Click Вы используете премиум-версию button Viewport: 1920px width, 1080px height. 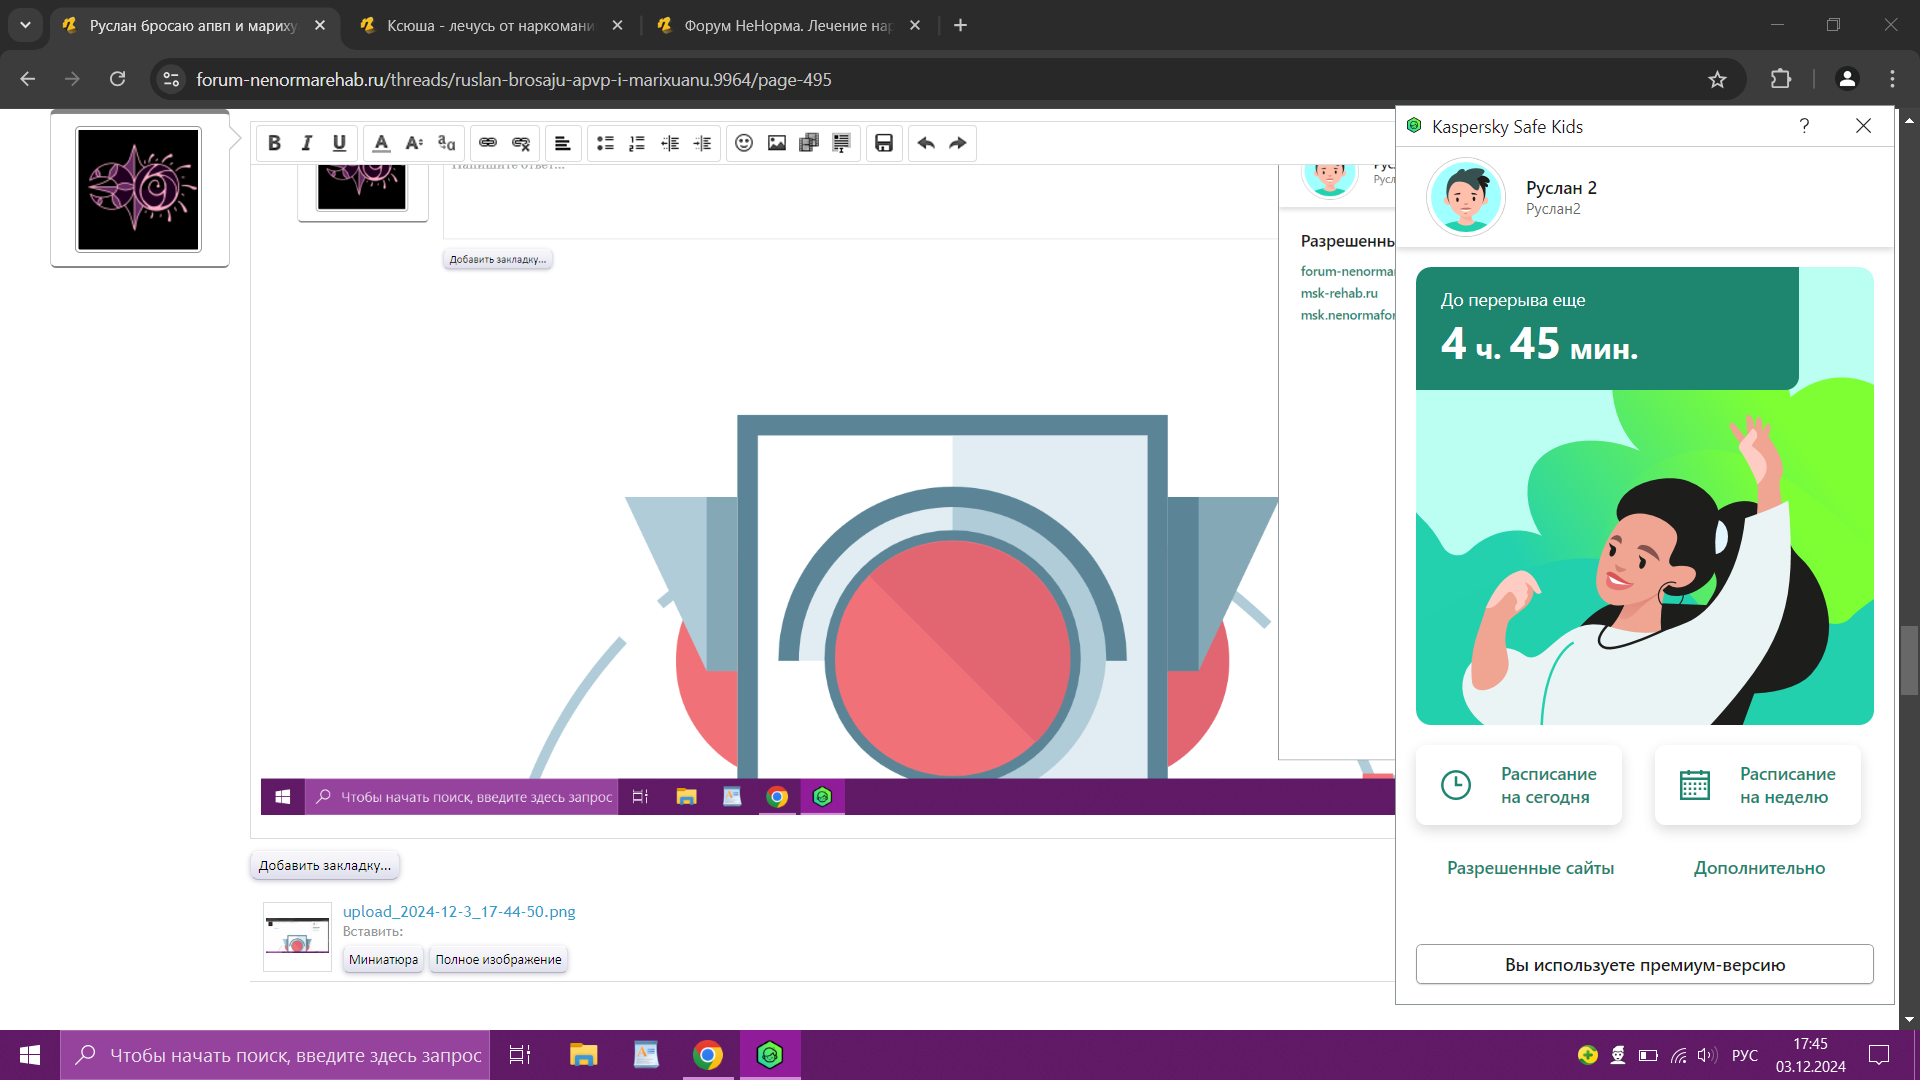pos(1644,964)
